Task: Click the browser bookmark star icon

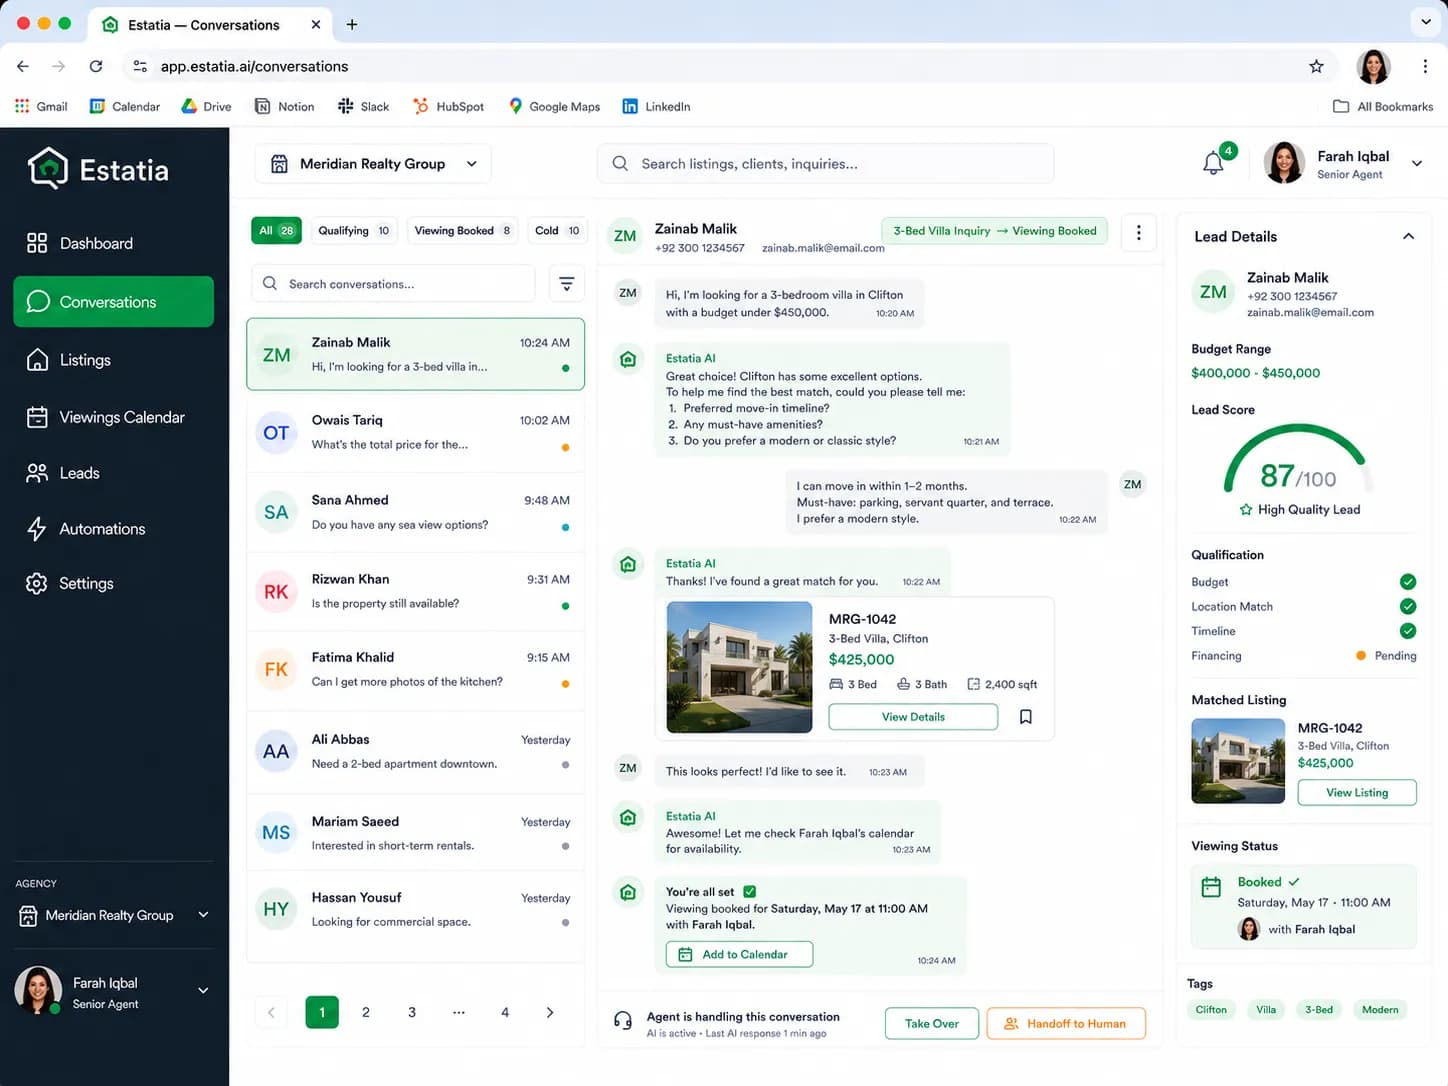Action: [1316, 66]
